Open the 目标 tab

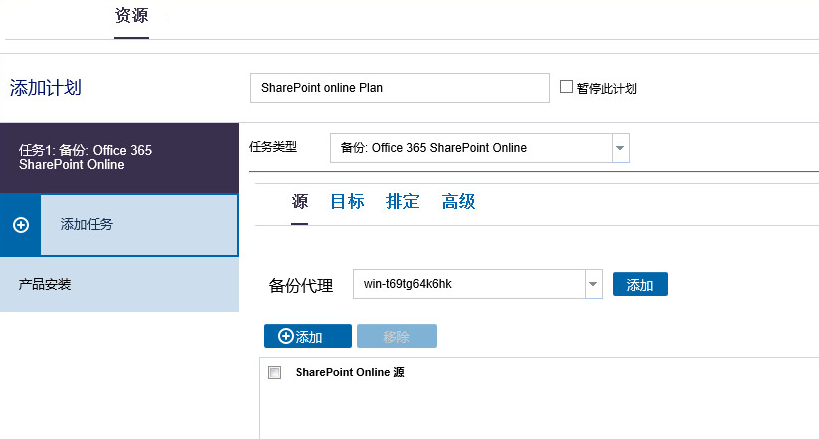347,202
